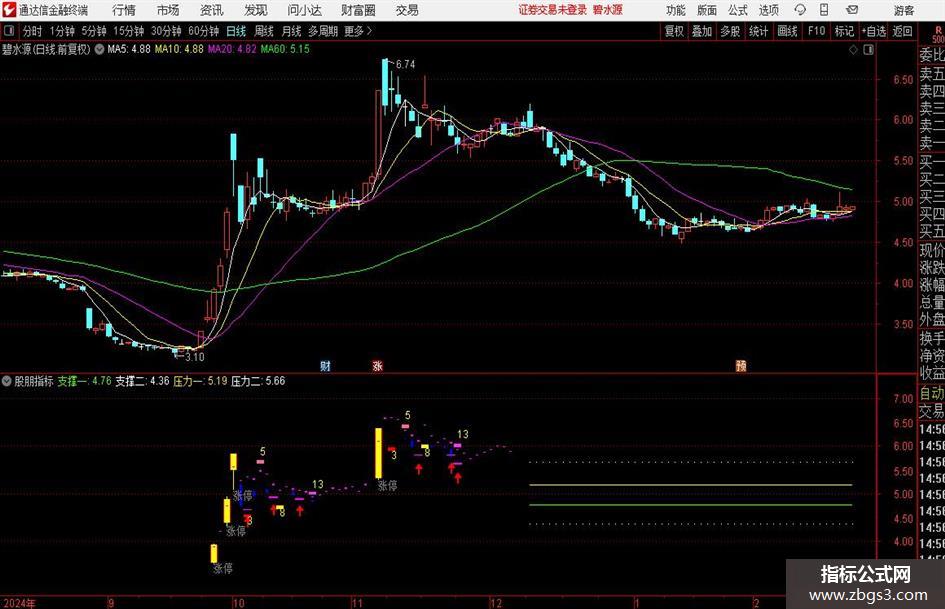Click the 2024年 date axis label
The image size is (945, 609).
point(19,603)
